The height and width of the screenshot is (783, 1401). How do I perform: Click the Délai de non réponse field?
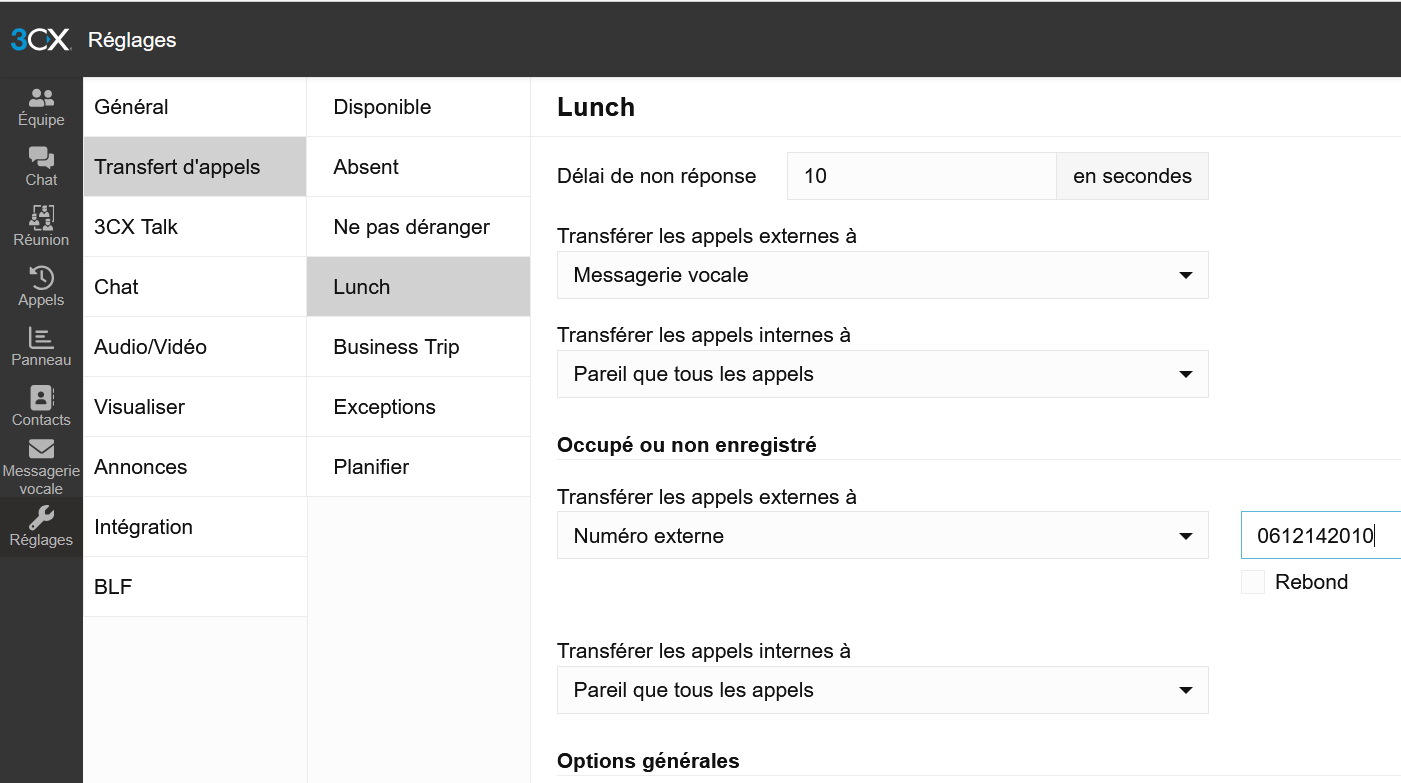point(920,176)
